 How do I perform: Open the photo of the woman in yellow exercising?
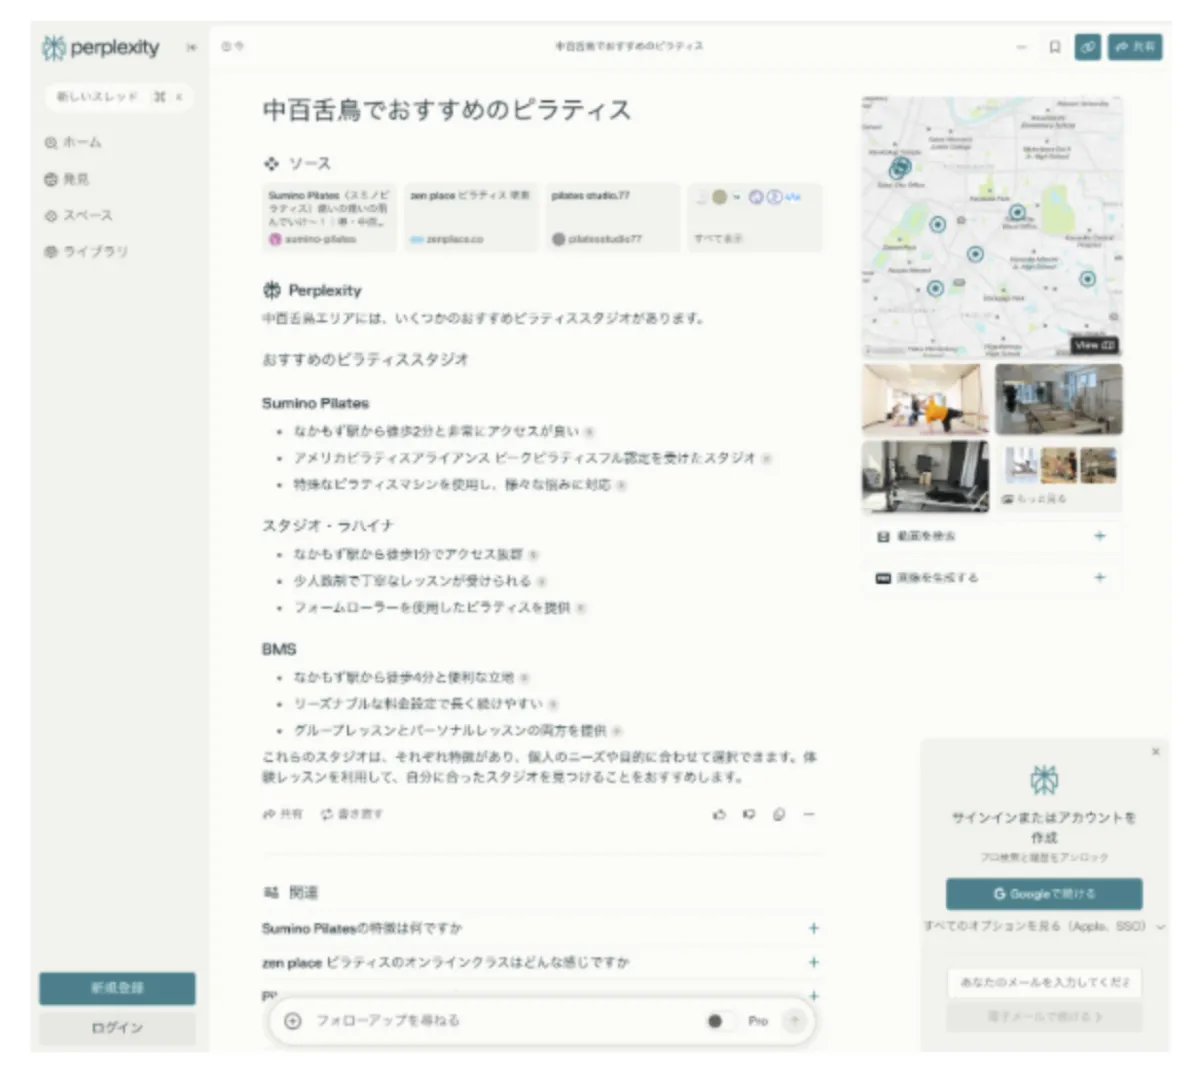pyautogui.click(x=925, y=399)
